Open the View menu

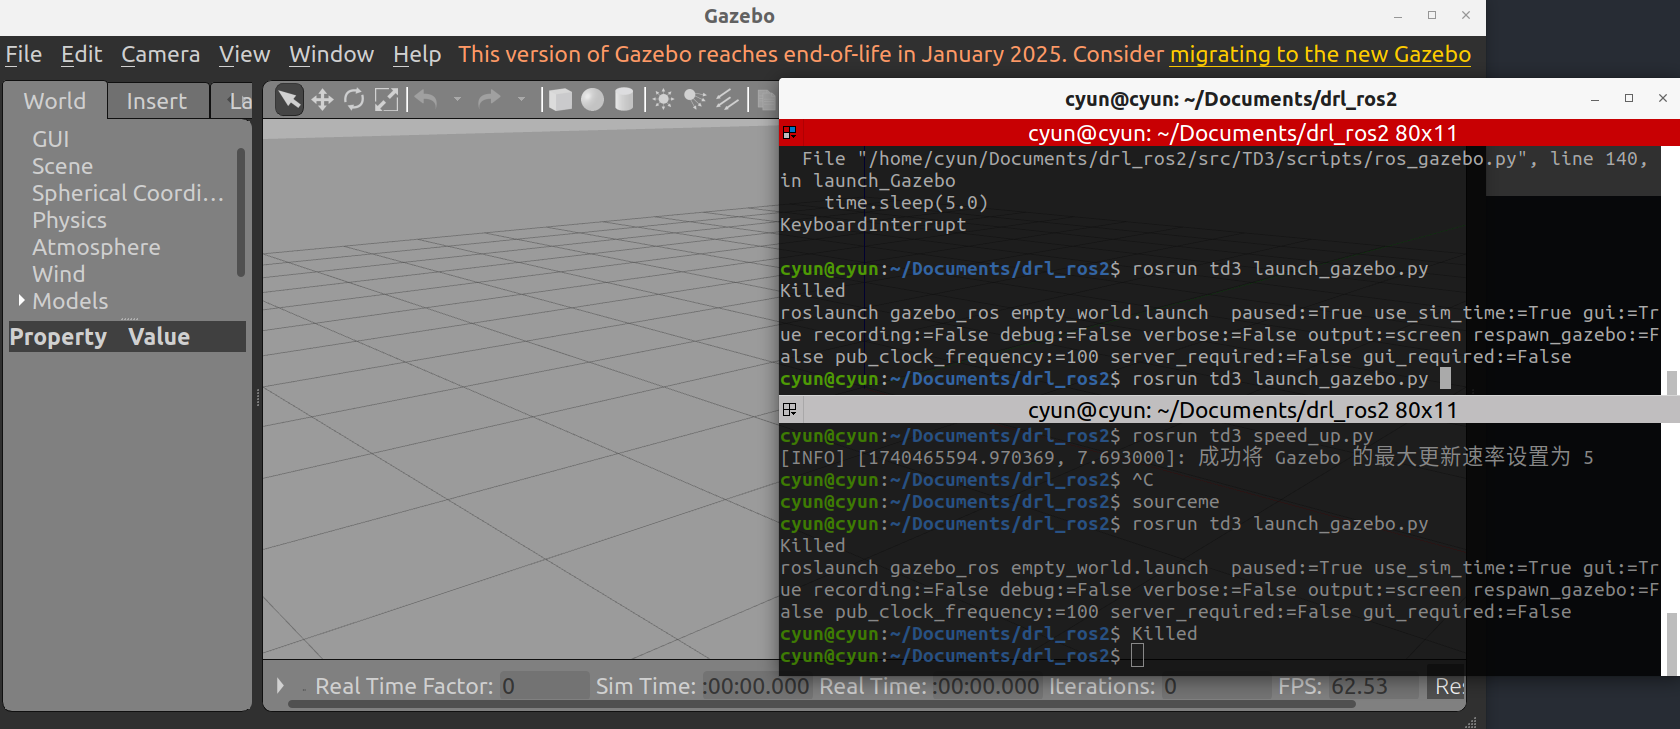click(244, 54)
